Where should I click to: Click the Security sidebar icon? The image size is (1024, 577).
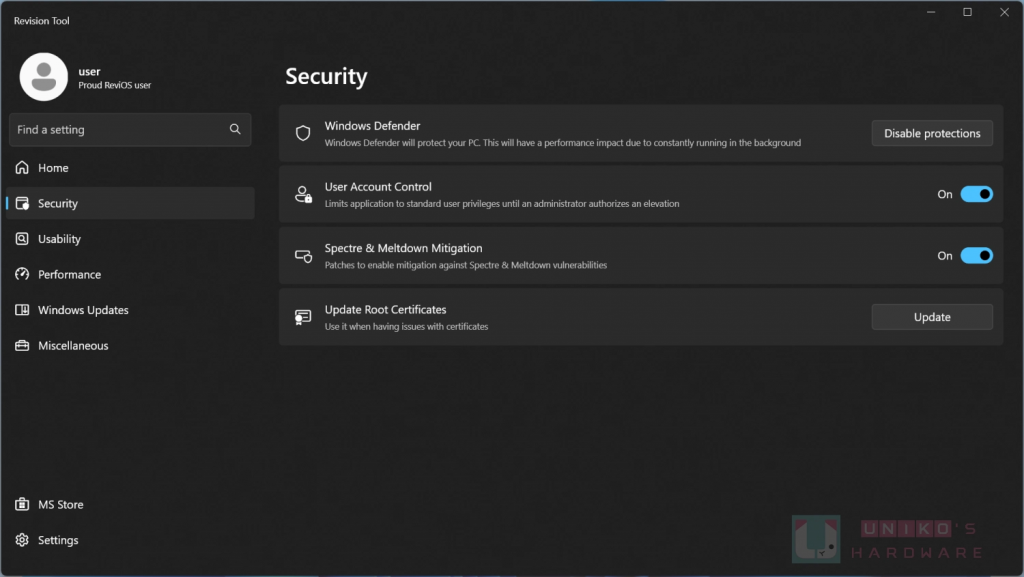point(22,203)
